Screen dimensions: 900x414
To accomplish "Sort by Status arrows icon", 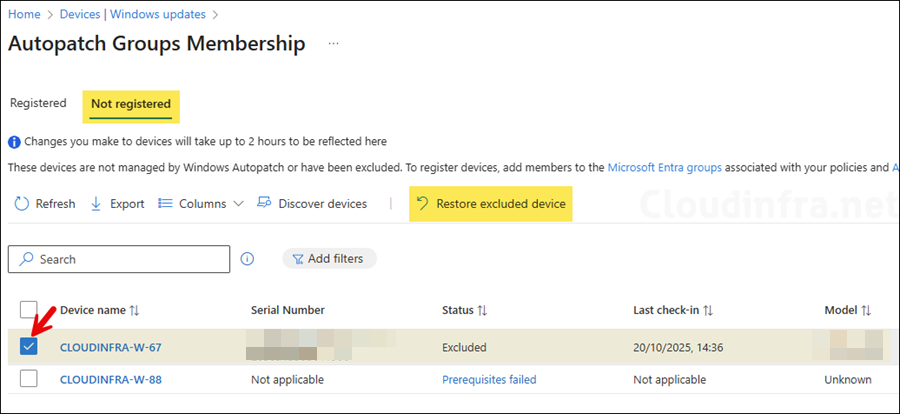I will click(x=482, y=311).
